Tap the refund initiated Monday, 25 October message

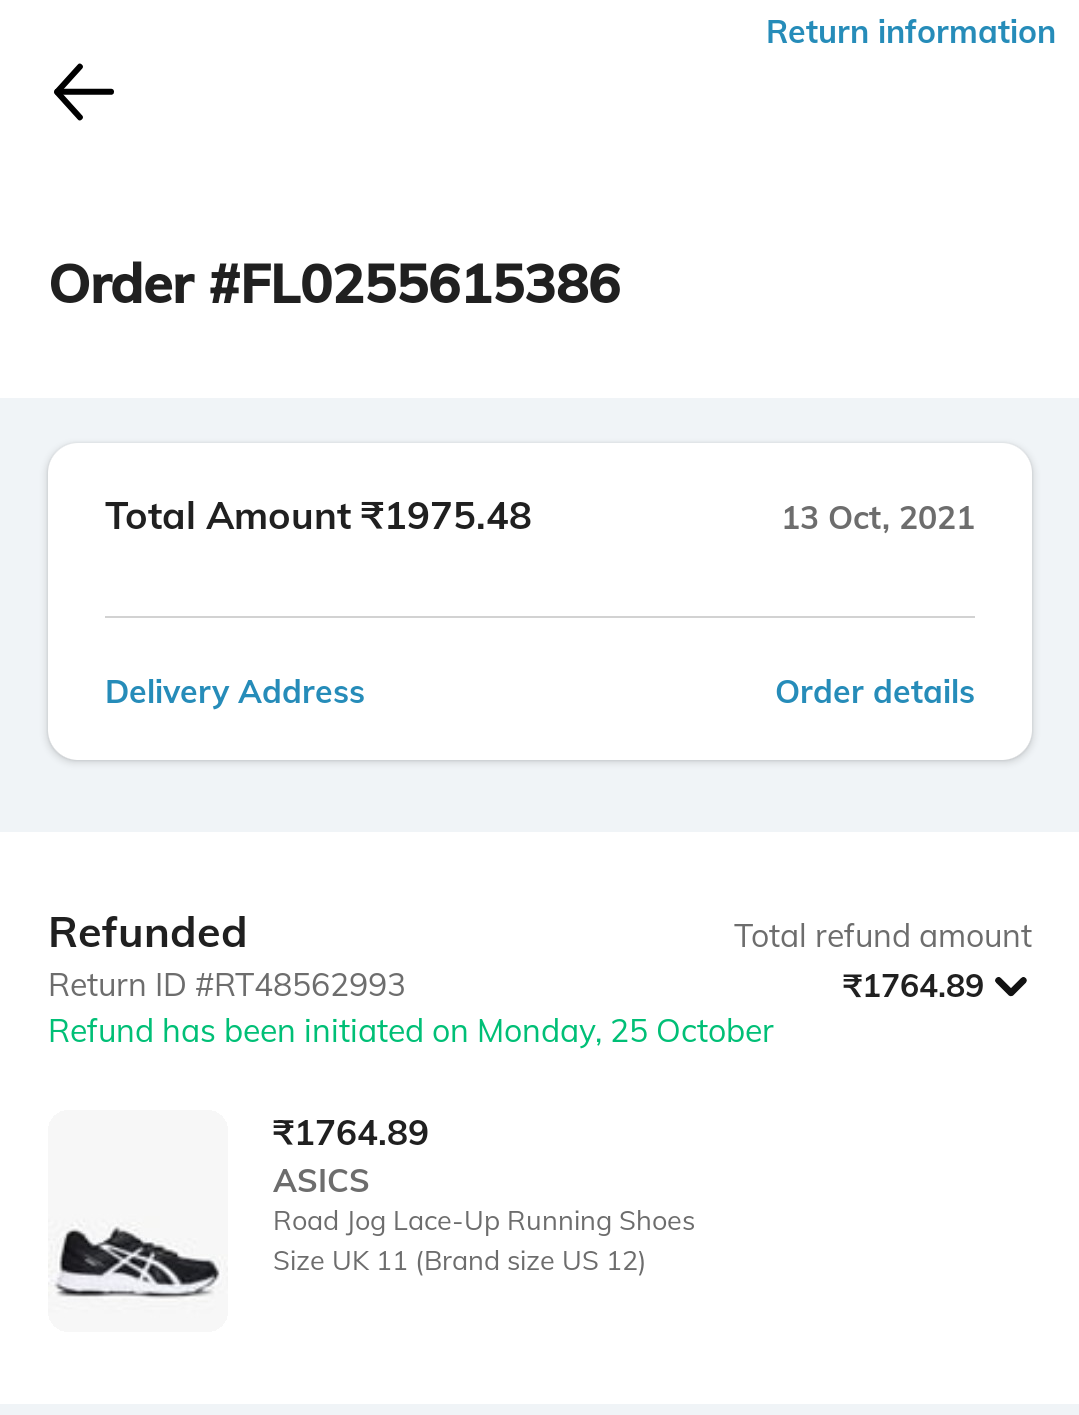411,1031
